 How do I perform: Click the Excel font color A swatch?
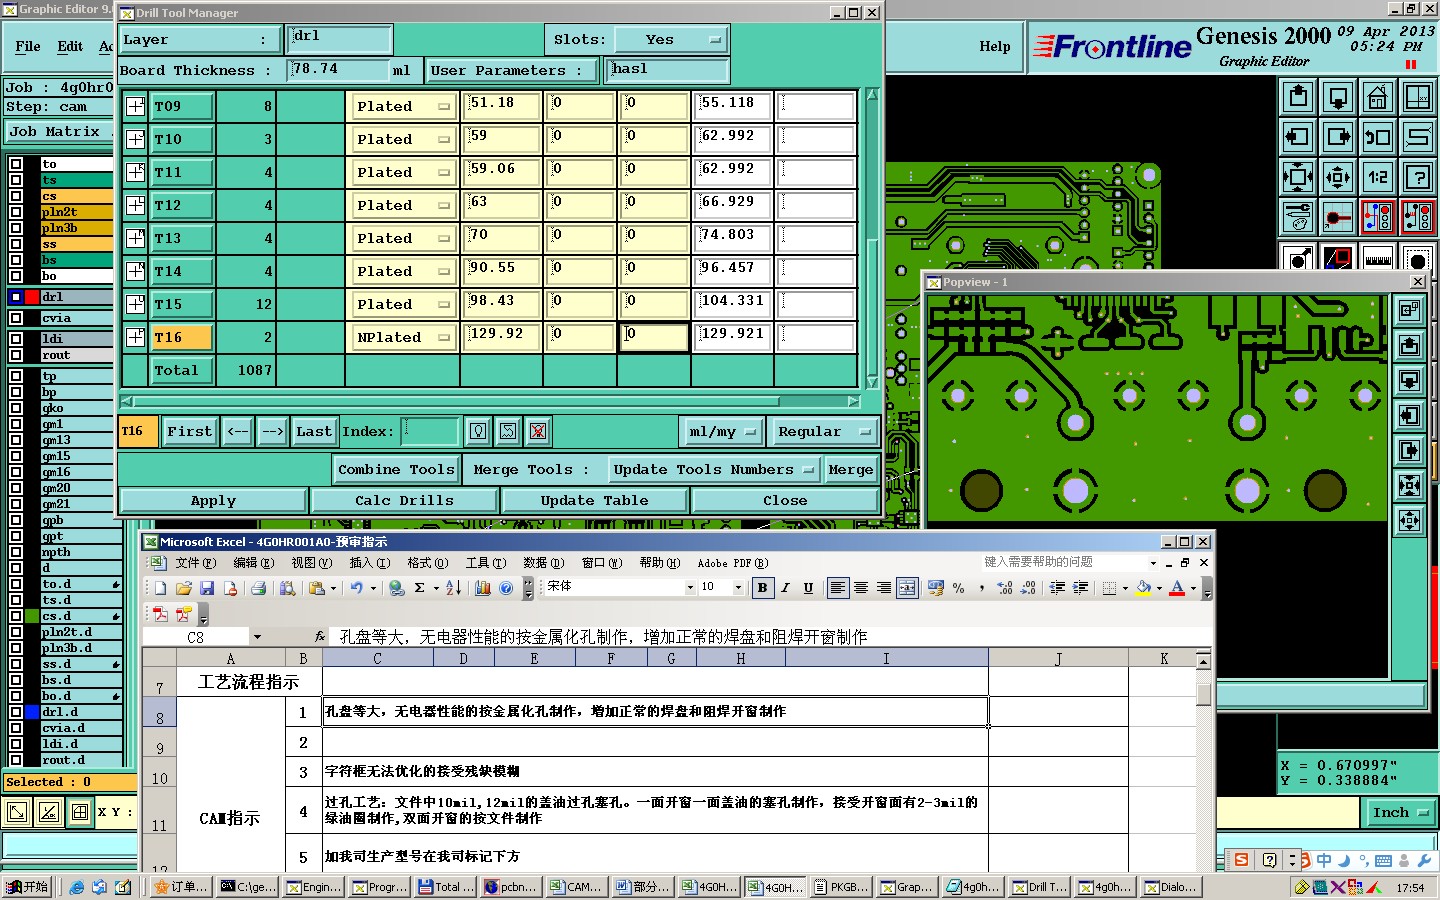1177,588
